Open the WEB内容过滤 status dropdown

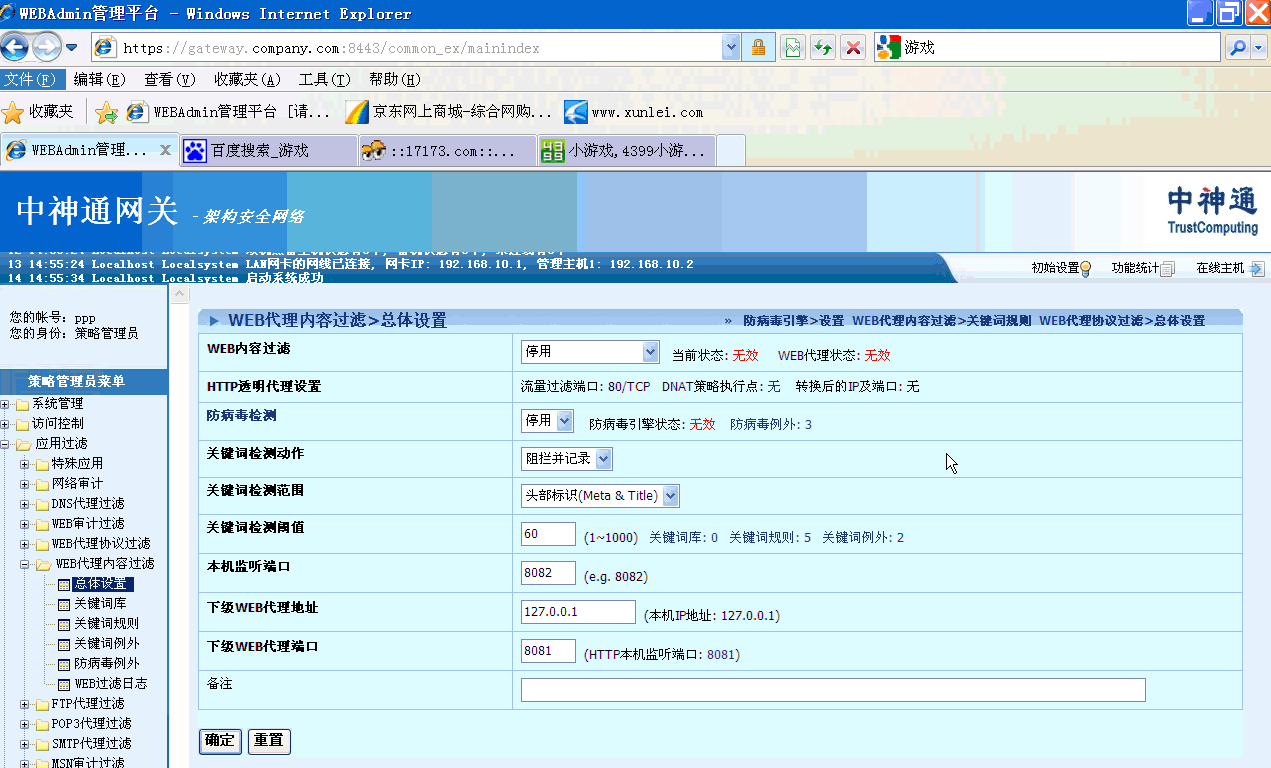point(590,352)
